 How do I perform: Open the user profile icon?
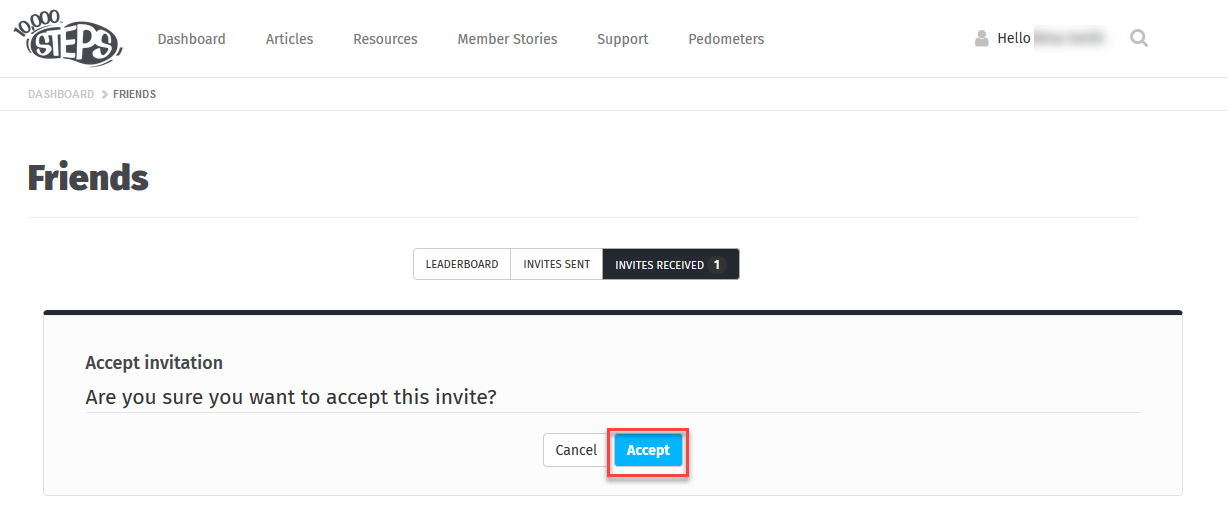(x=982, y=39)
